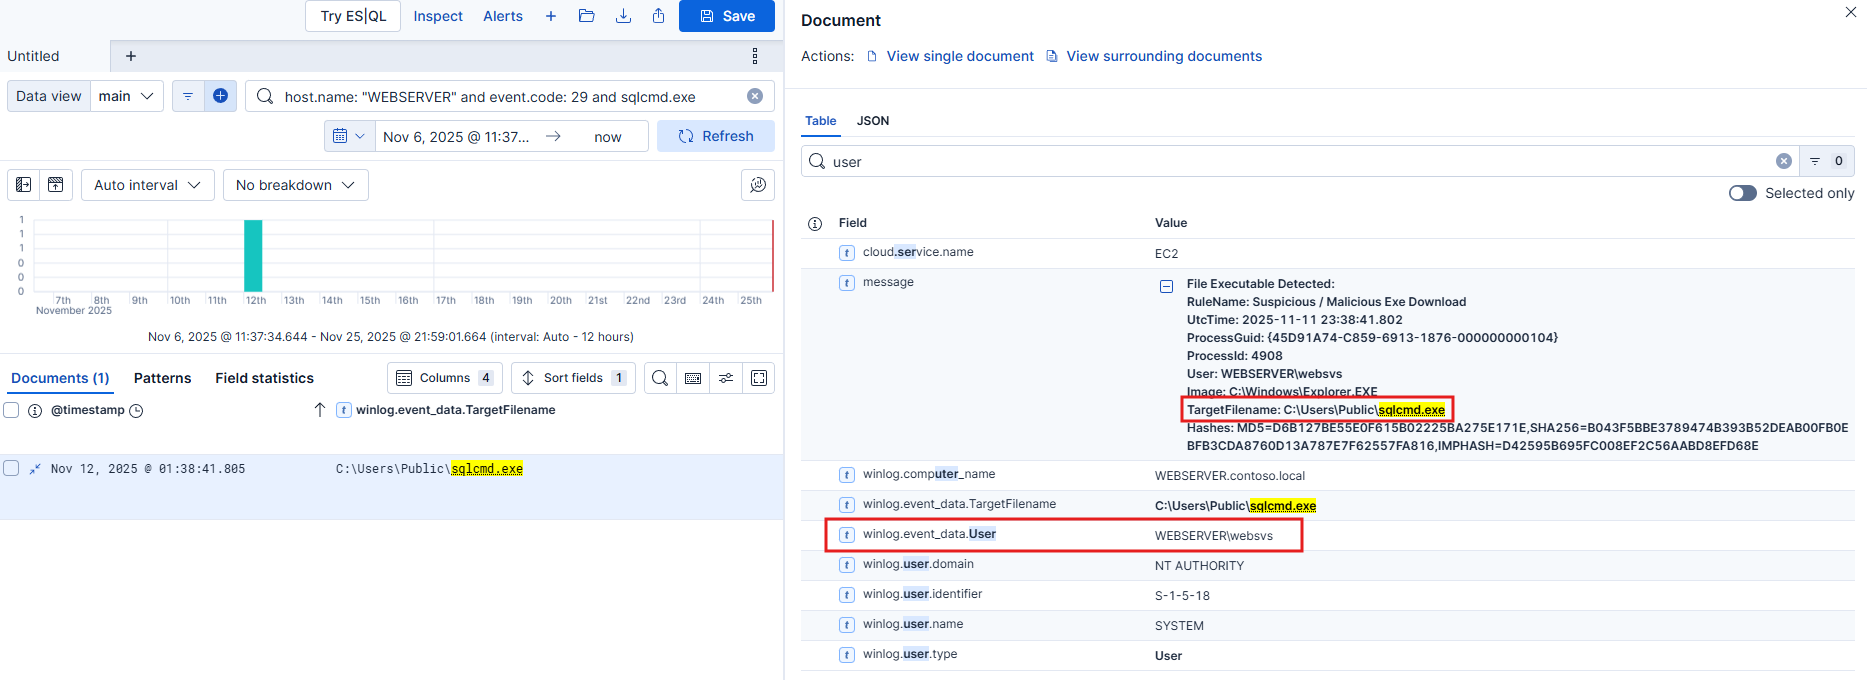Open the main data view dropdown
The height and width of the screenshot is (680, 1867).
[127, 96]
